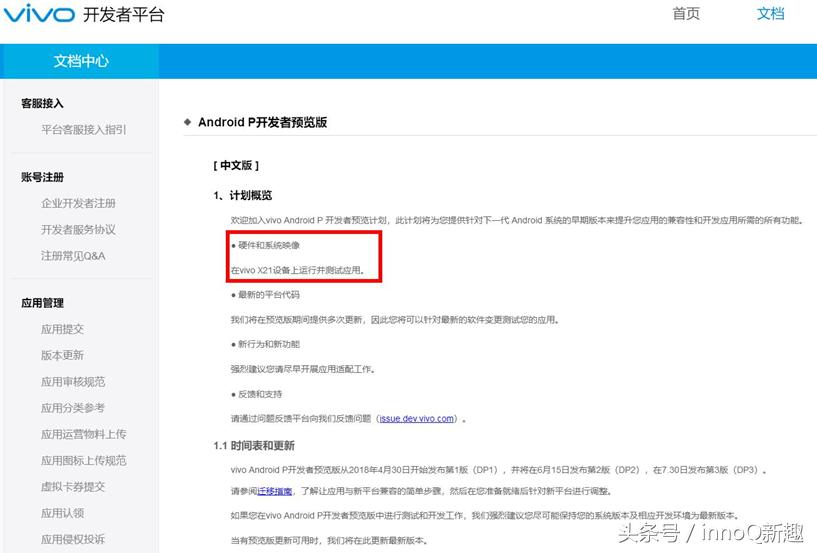817x553 pixels.
Task: Open 企业开发者注册 in the sidebar
Action: (x=78, y=203)
